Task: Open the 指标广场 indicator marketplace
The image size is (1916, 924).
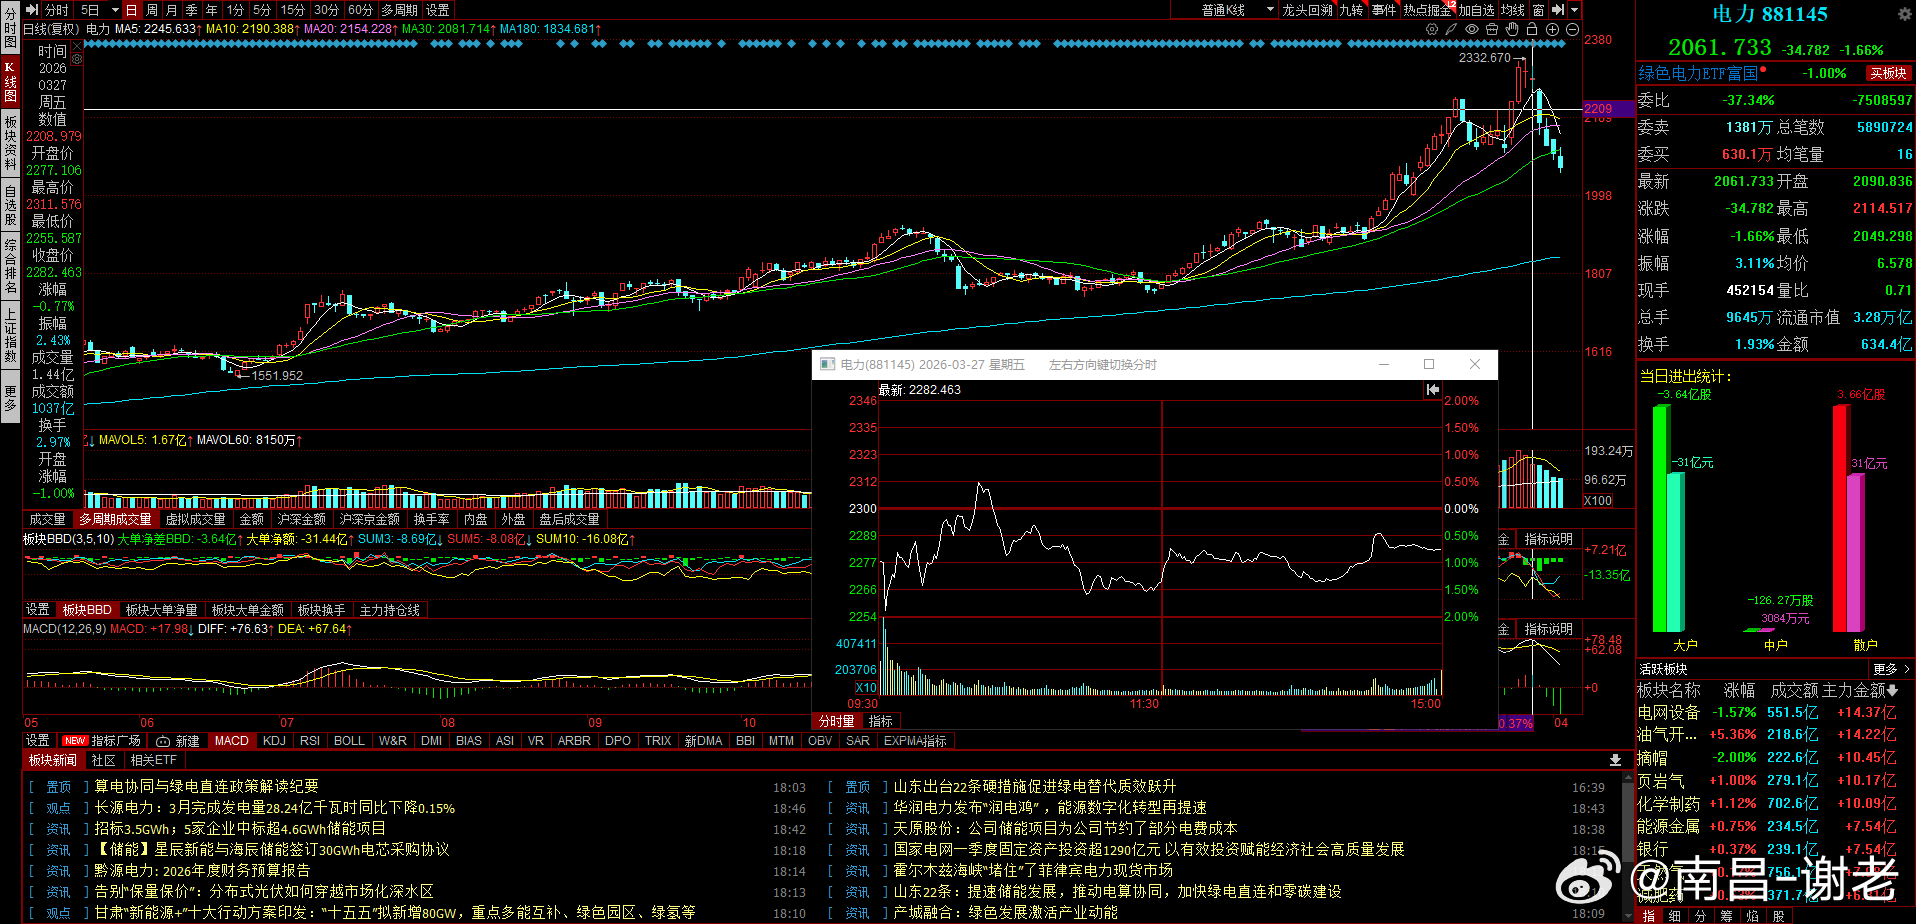Action: point(103,741)
